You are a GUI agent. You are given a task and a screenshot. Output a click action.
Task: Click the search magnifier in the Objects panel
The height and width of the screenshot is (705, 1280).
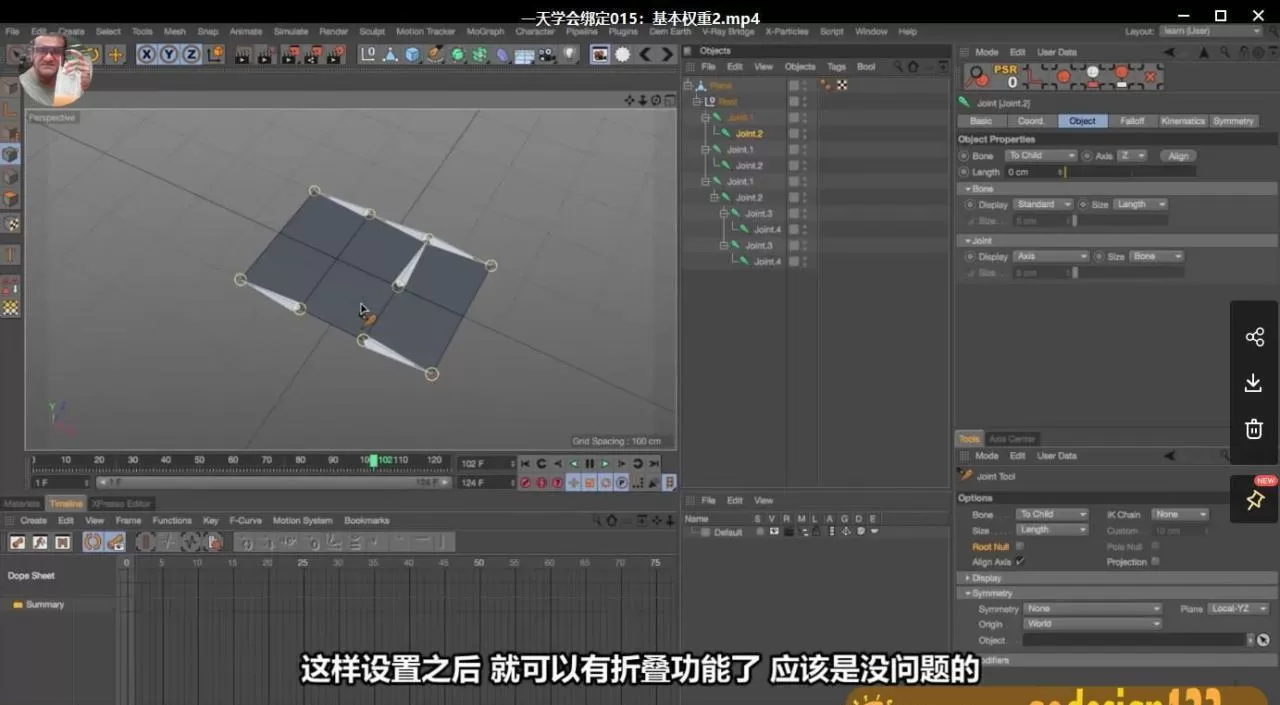[898, 66]
